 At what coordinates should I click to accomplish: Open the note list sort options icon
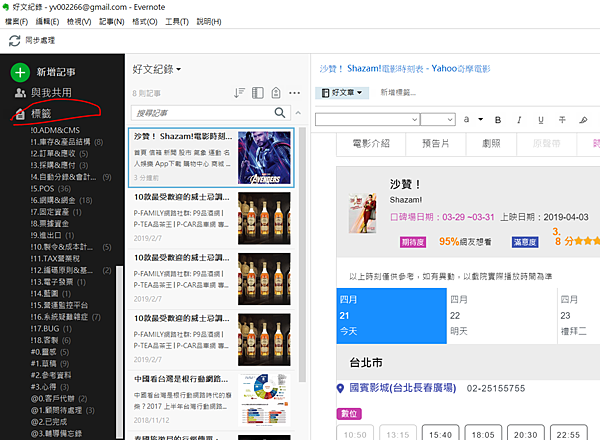coord(239,93)
